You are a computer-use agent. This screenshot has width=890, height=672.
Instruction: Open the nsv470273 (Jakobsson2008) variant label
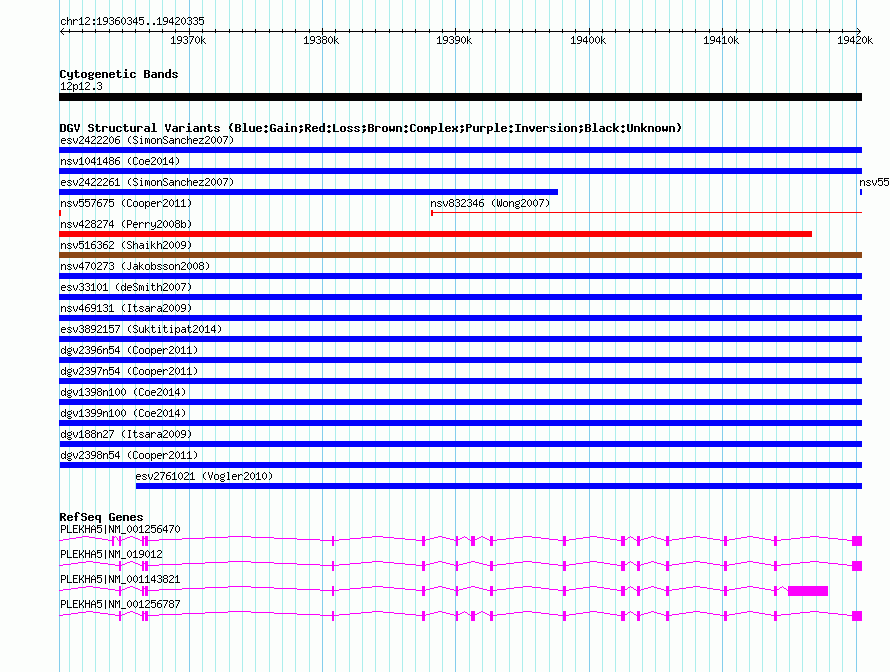point(135,266)
